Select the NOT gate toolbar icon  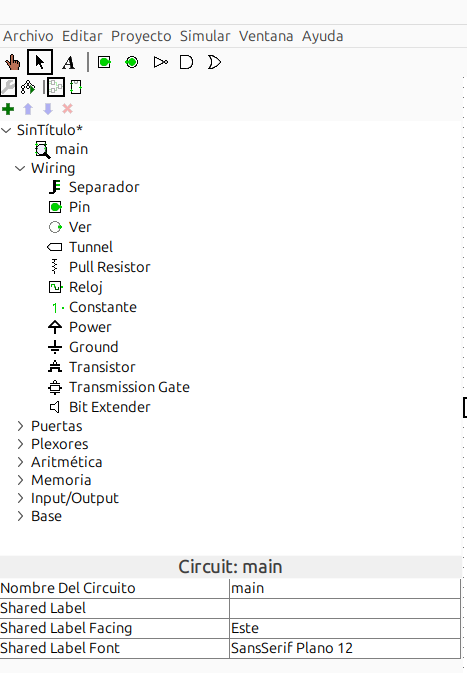pos(160,62)
